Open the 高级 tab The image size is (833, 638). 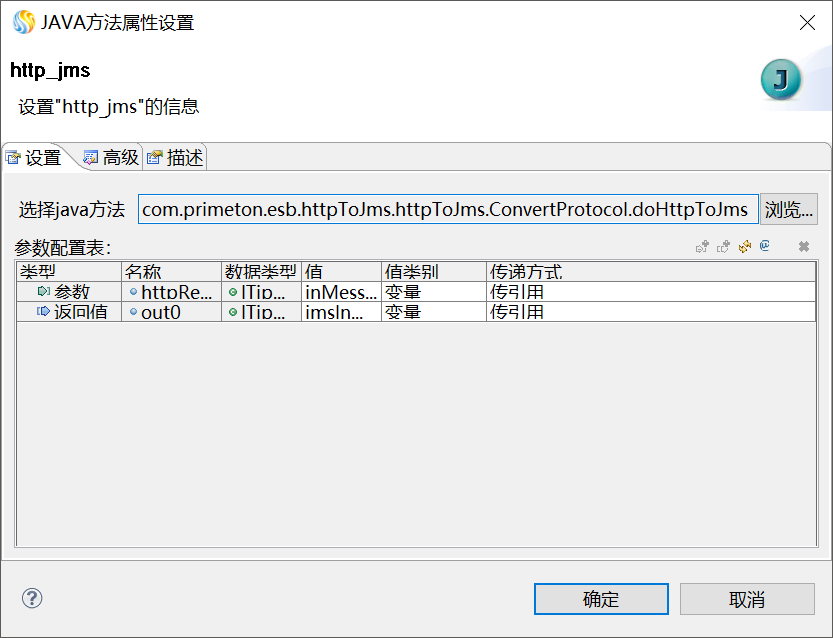click(112, 157)
